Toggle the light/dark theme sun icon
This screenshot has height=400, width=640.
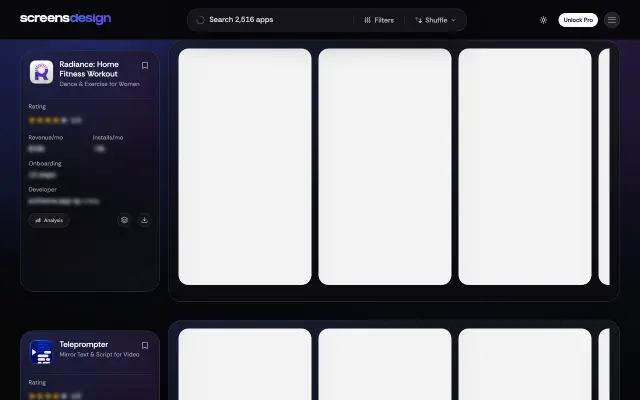point(543,20)
